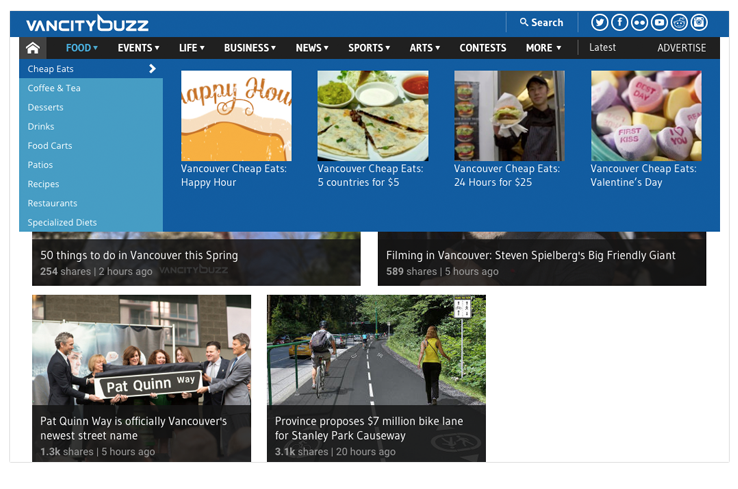This screenshot has width=738, height=489.
Task: Open the NEWS dropdown menu
Action: [312, 48]
